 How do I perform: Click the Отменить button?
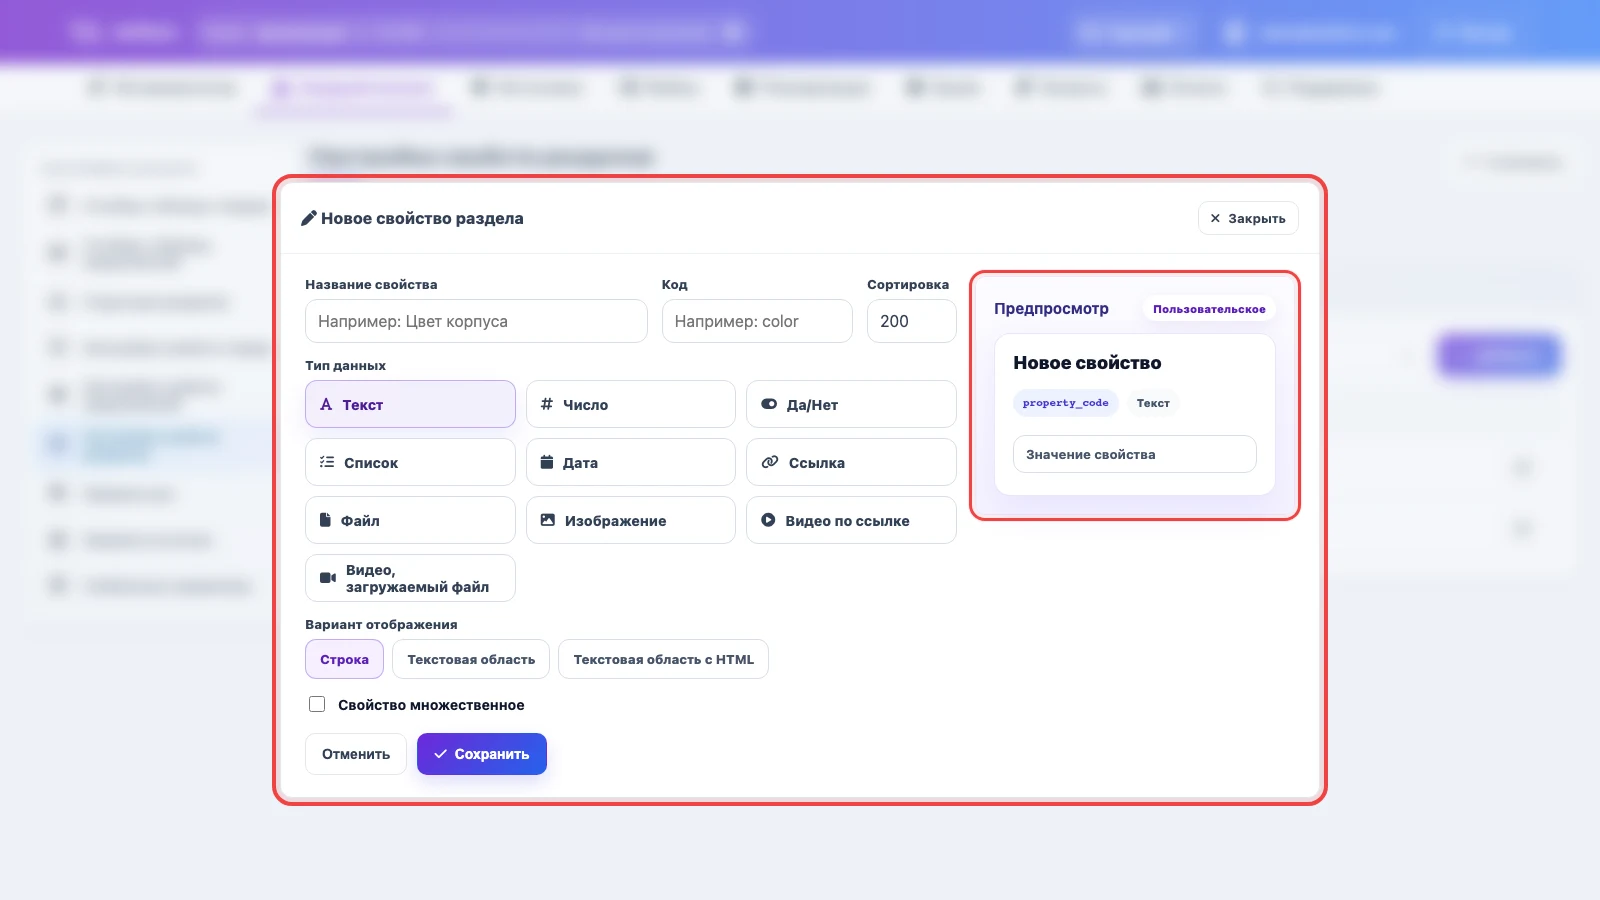point(356,754)
